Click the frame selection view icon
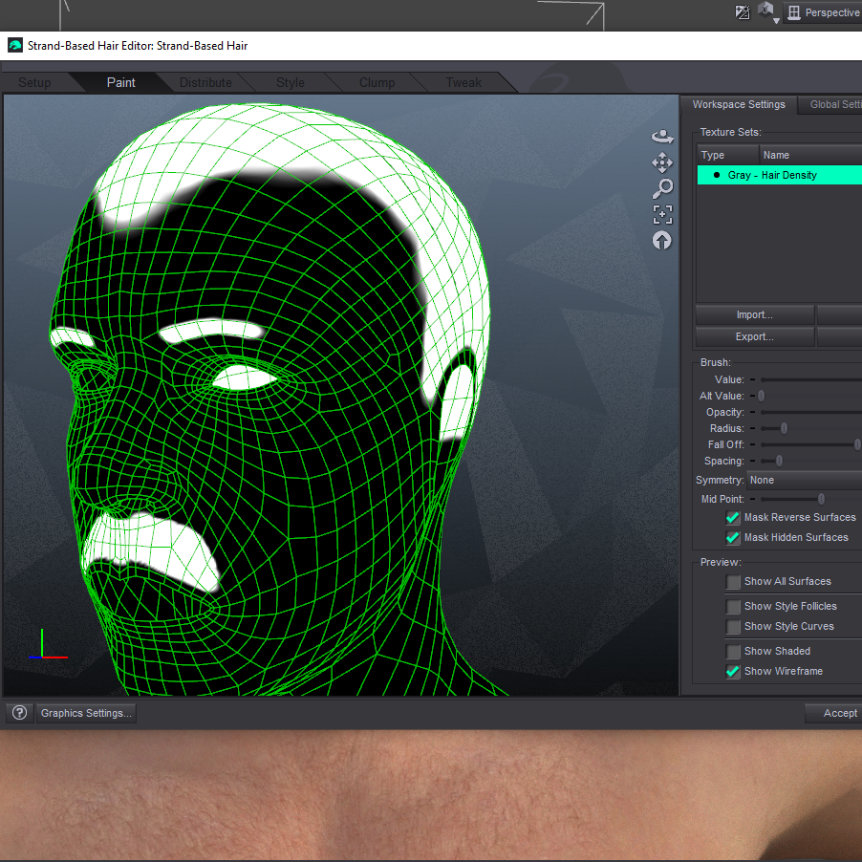 pyautogui.click(x=662, y=214)
